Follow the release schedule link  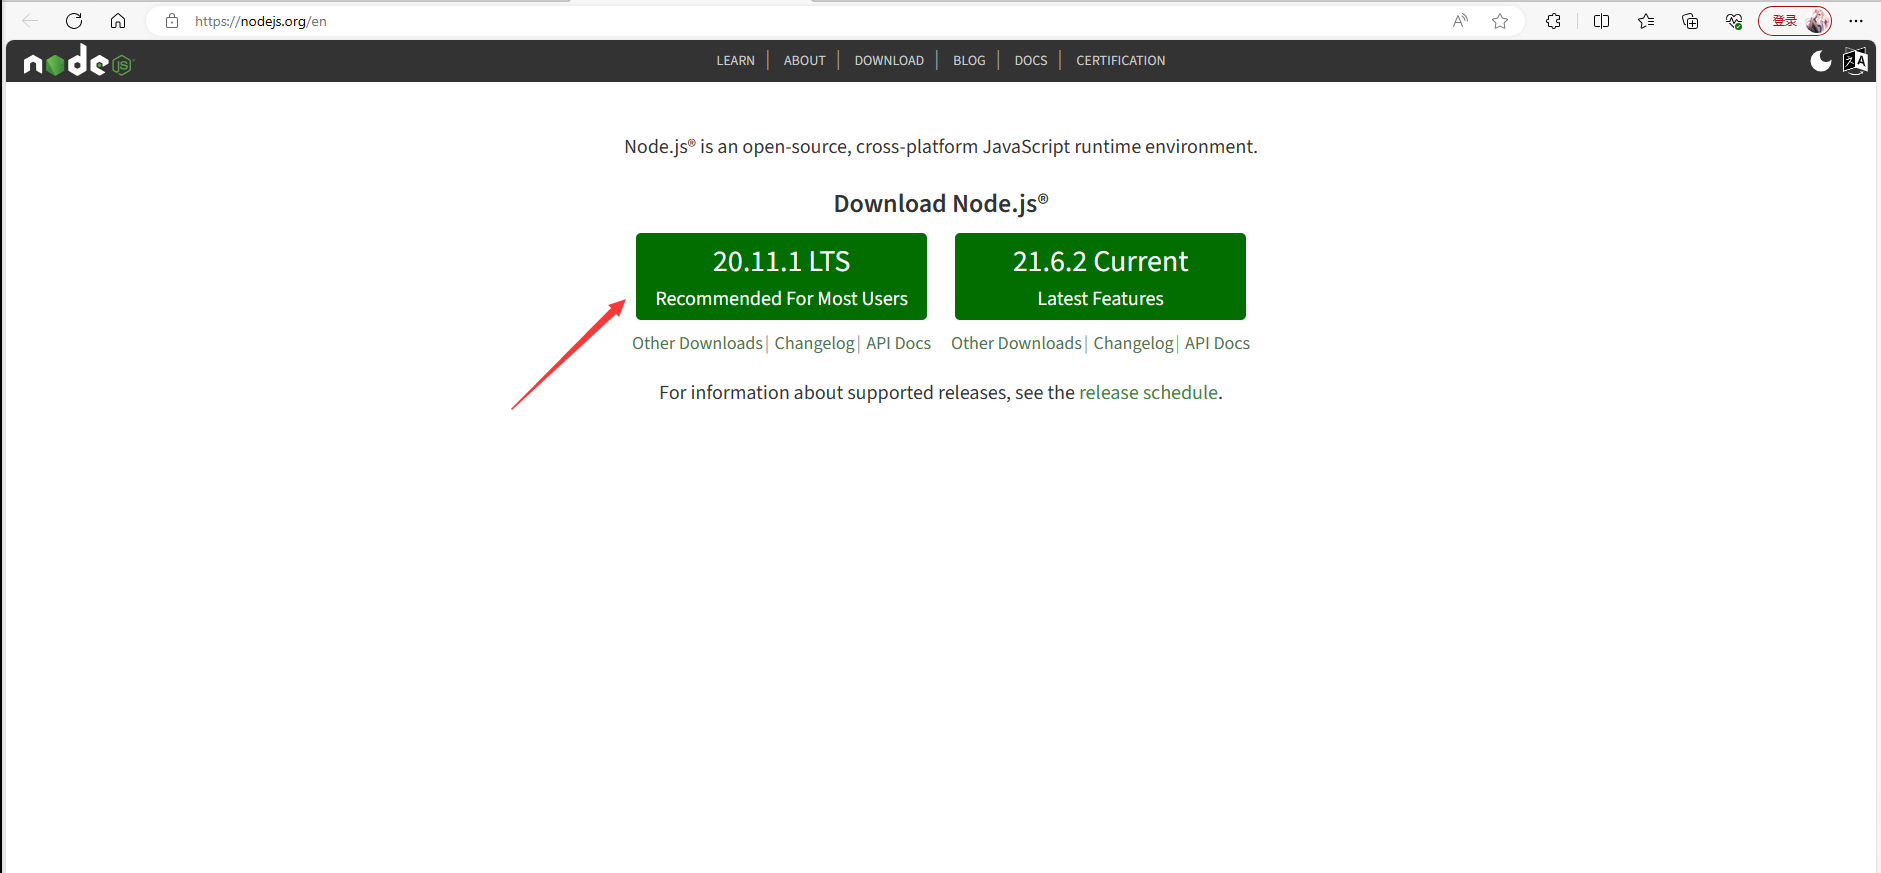pyautogui.click(x=1148, y=393)
